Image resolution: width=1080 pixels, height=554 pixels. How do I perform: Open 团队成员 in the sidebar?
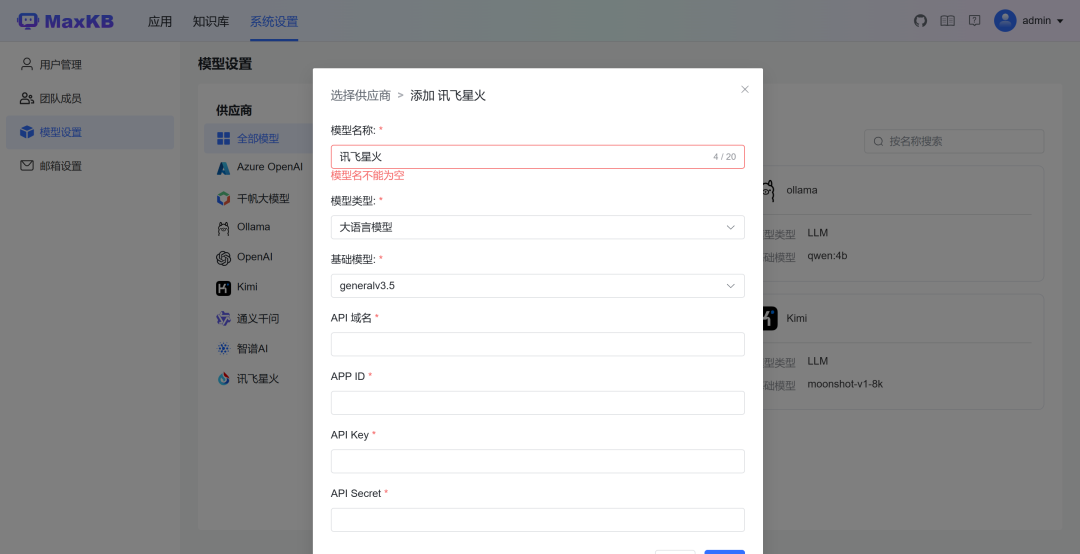[x=90, y=98]
